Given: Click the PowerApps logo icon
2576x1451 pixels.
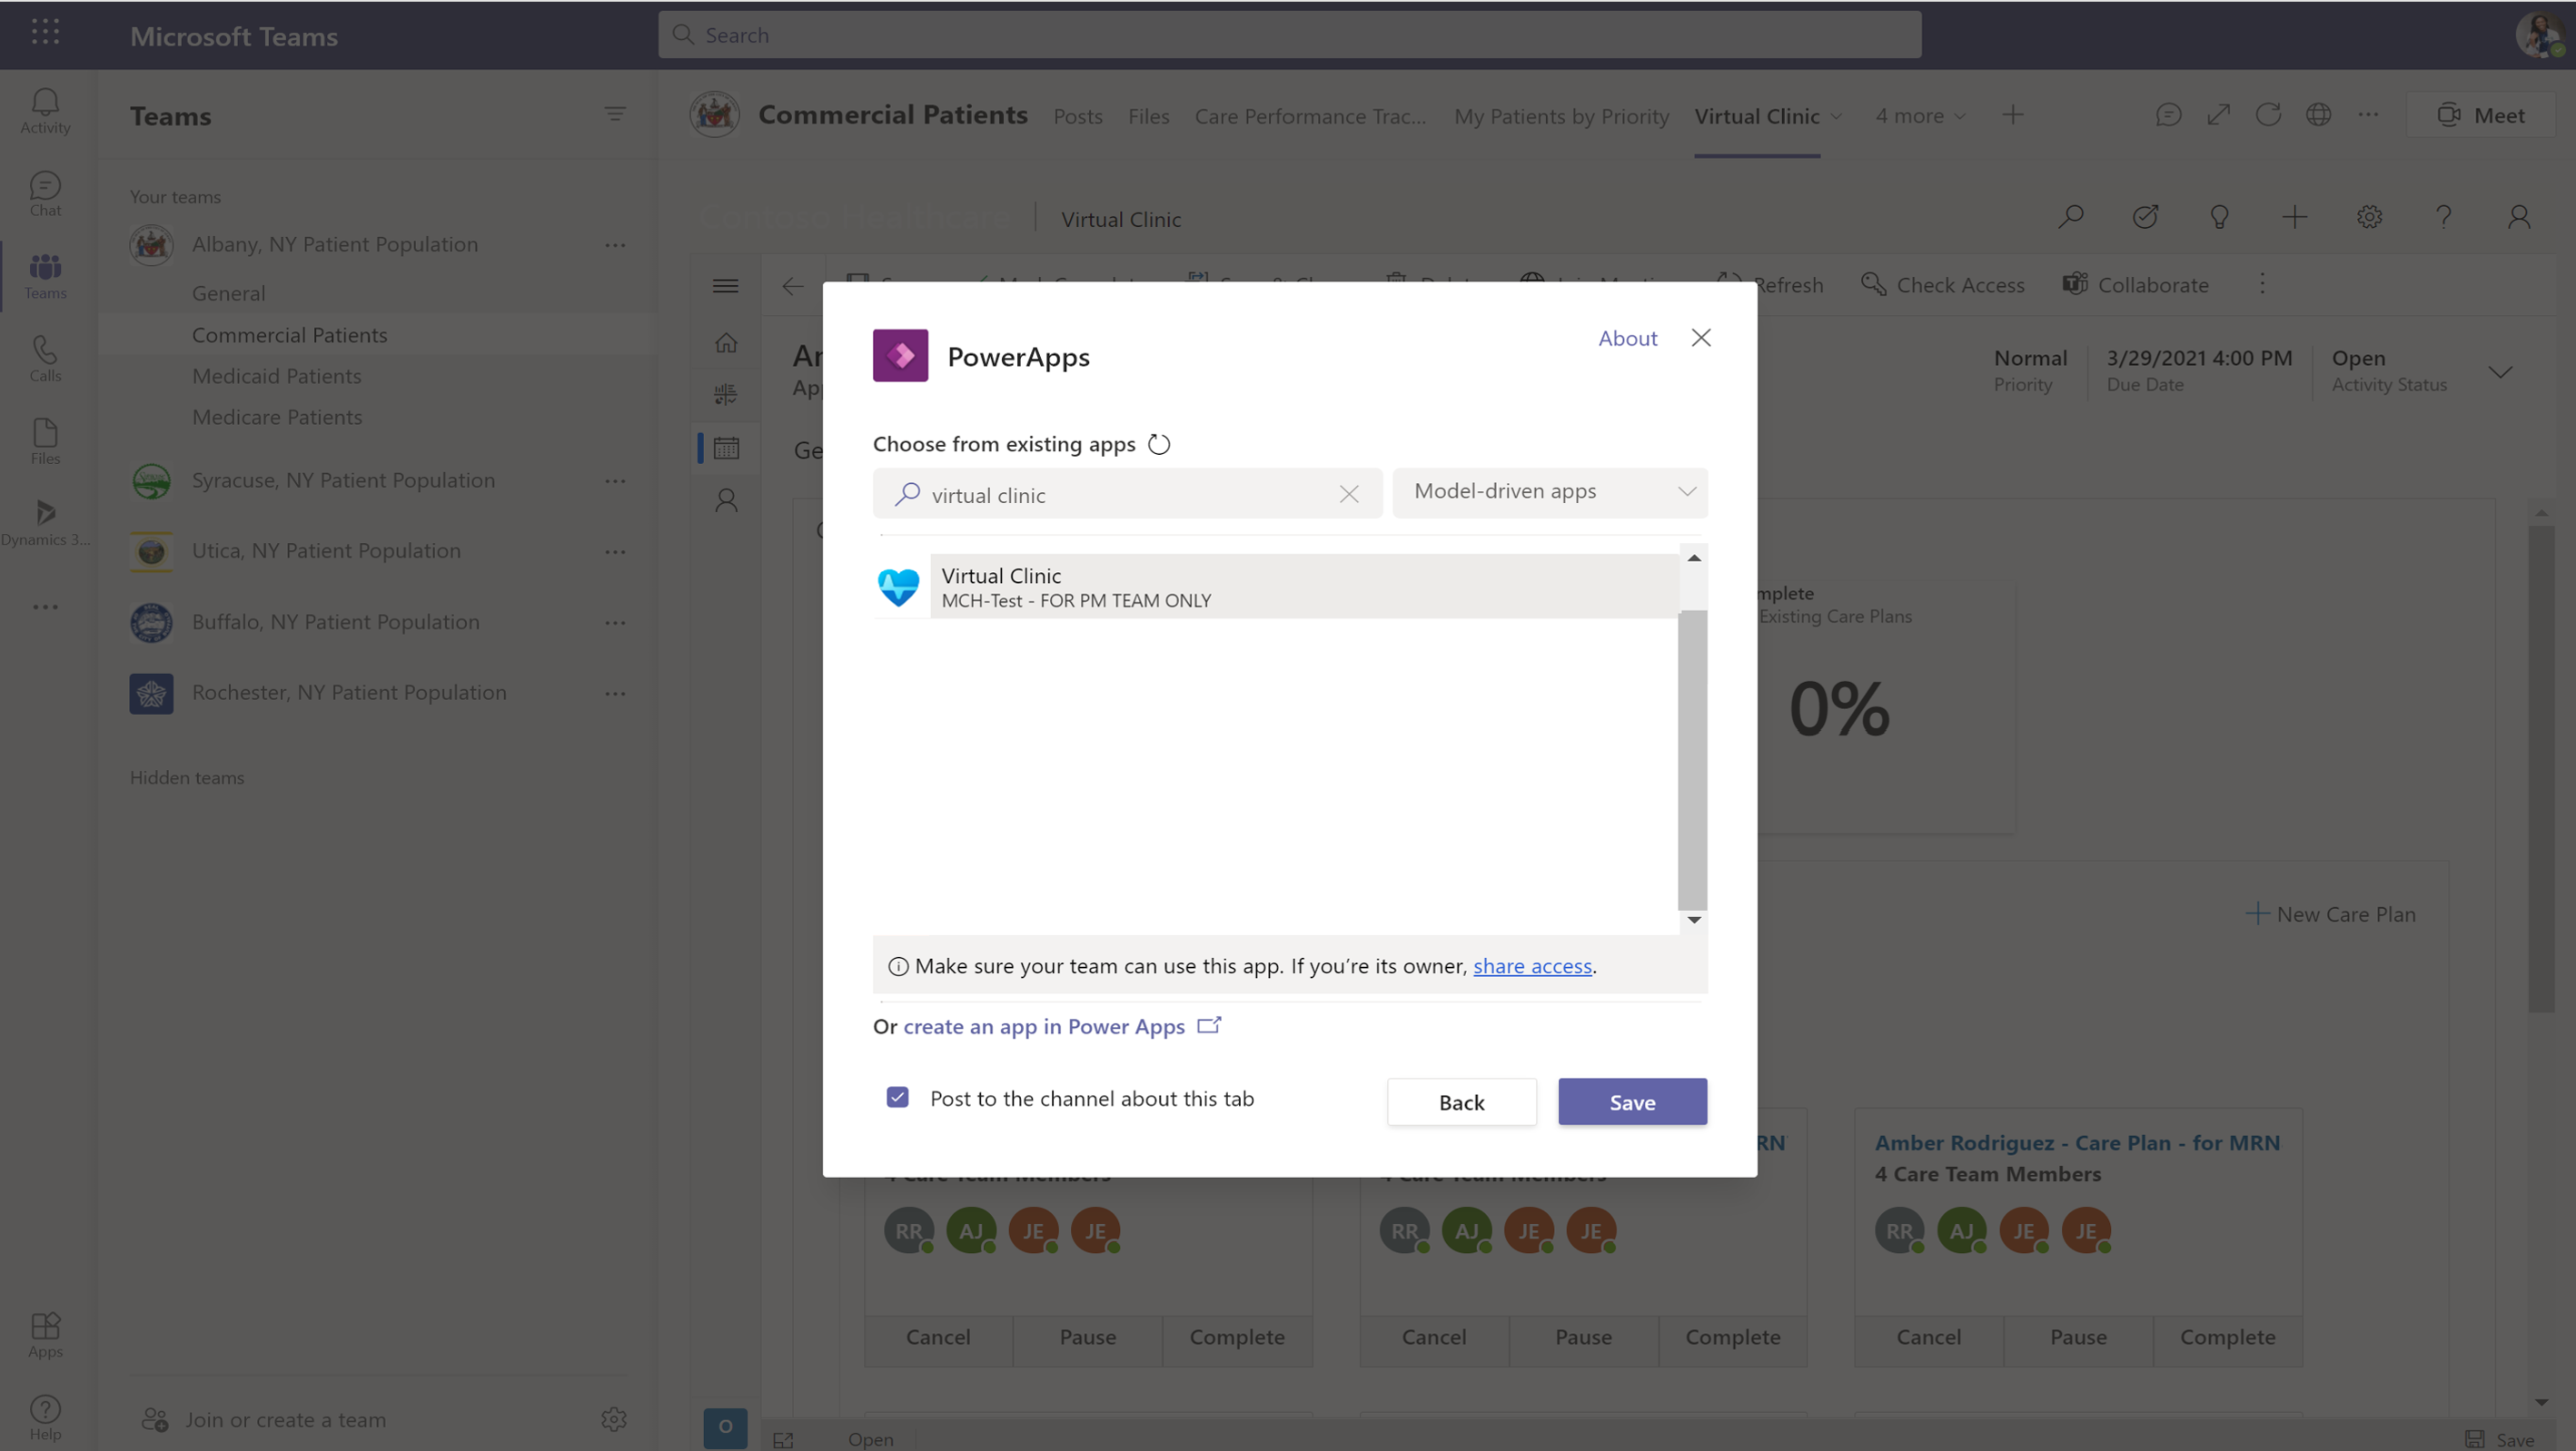Looking at the screenshot, I should point(900,356).
